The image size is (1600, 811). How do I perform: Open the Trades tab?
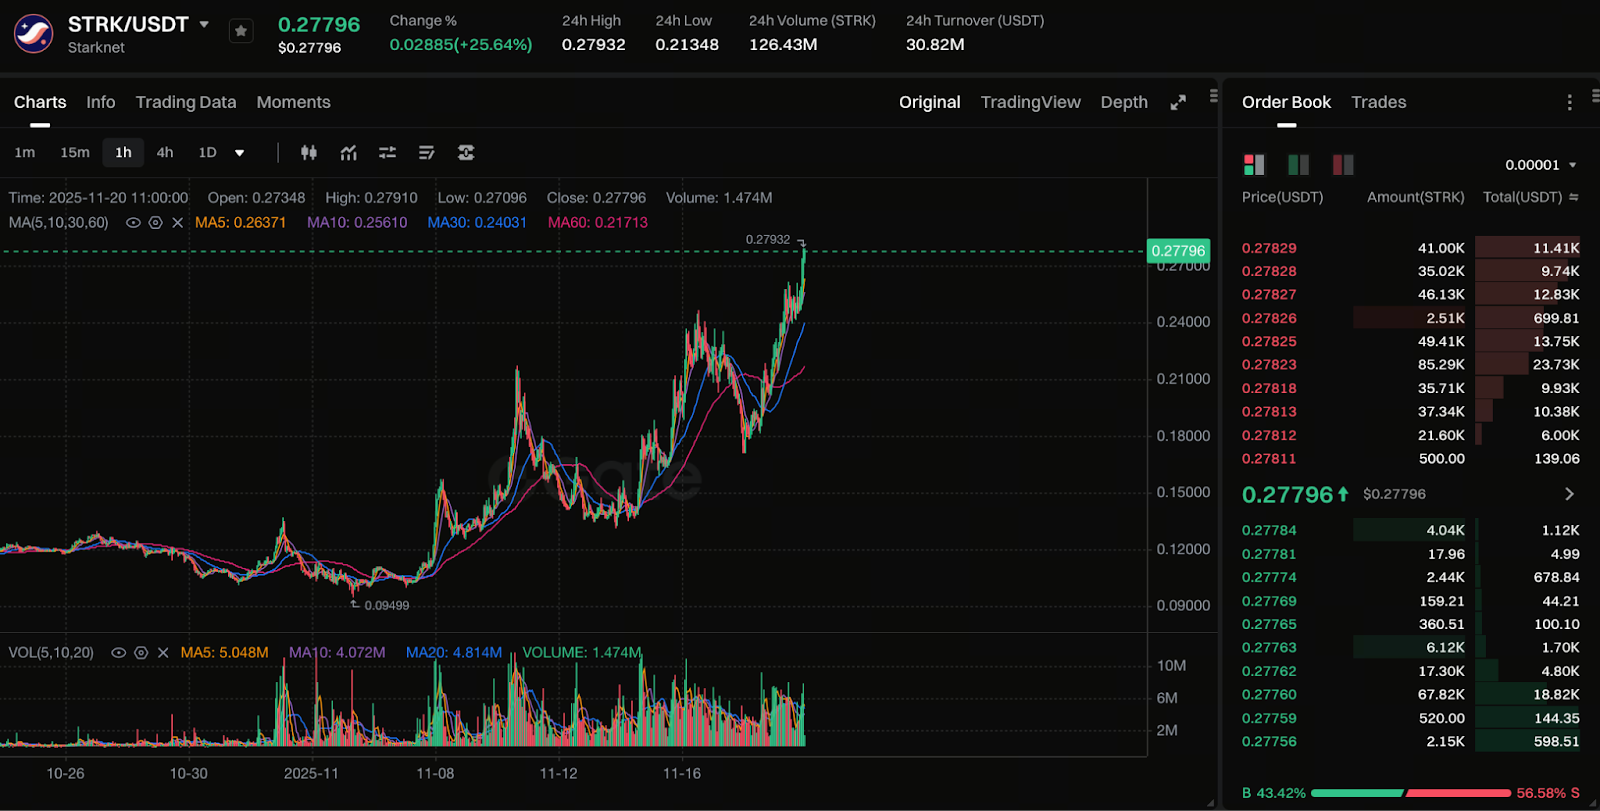tap(1378, 102)
